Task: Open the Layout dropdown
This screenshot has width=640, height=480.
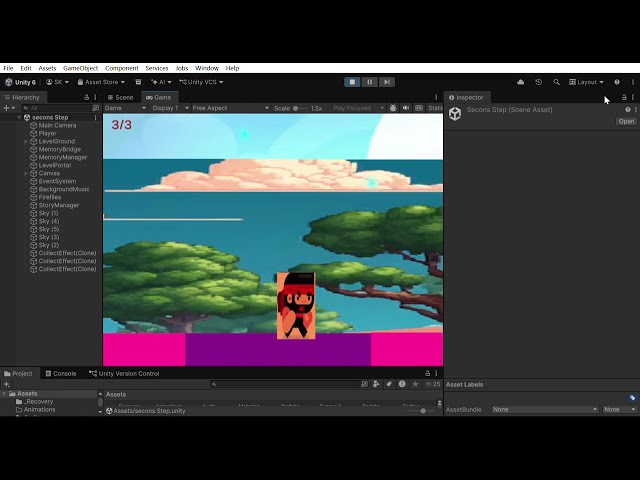Action: click(x=586, y=82)
